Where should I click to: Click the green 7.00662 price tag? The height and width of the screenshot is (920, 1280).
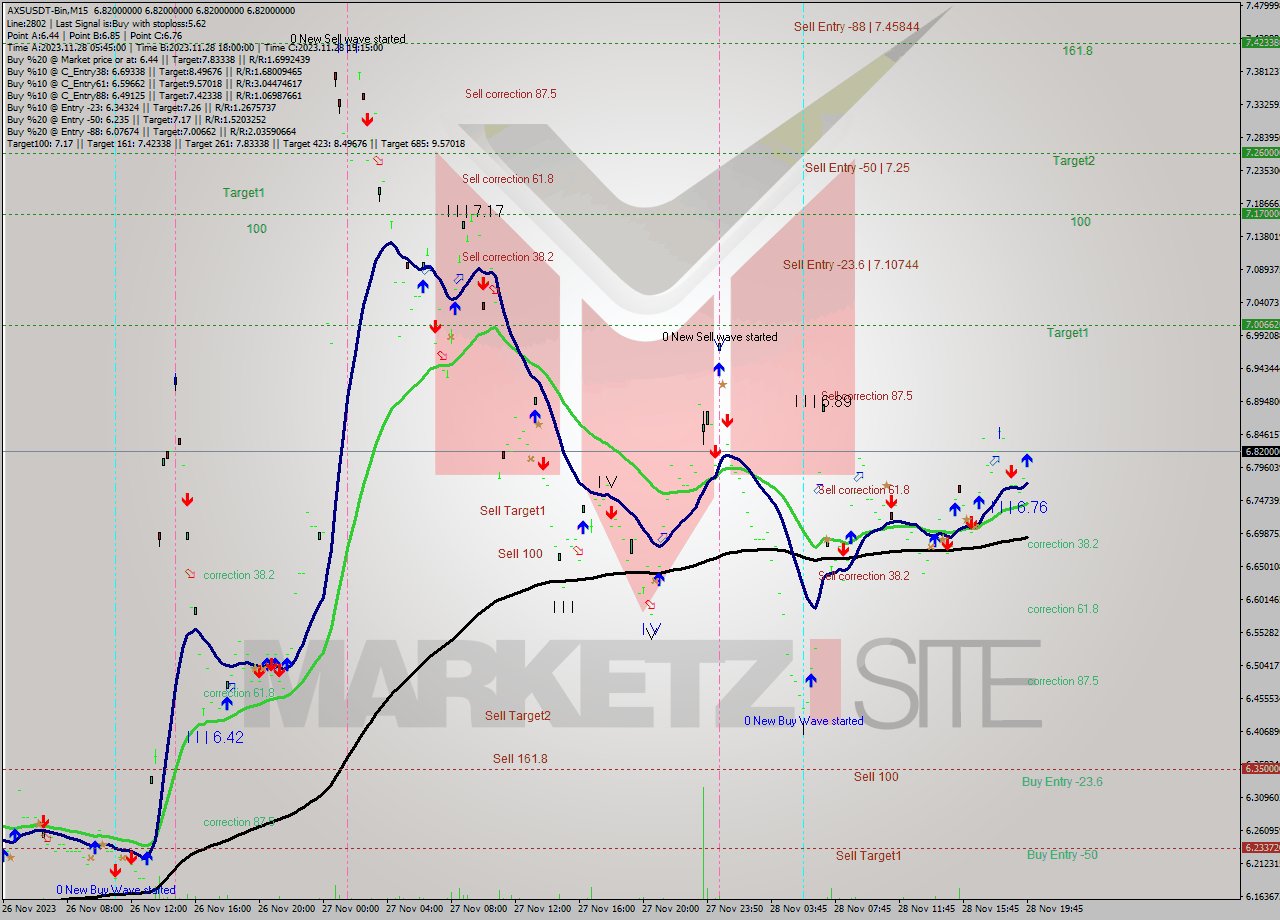(1260, 324)
